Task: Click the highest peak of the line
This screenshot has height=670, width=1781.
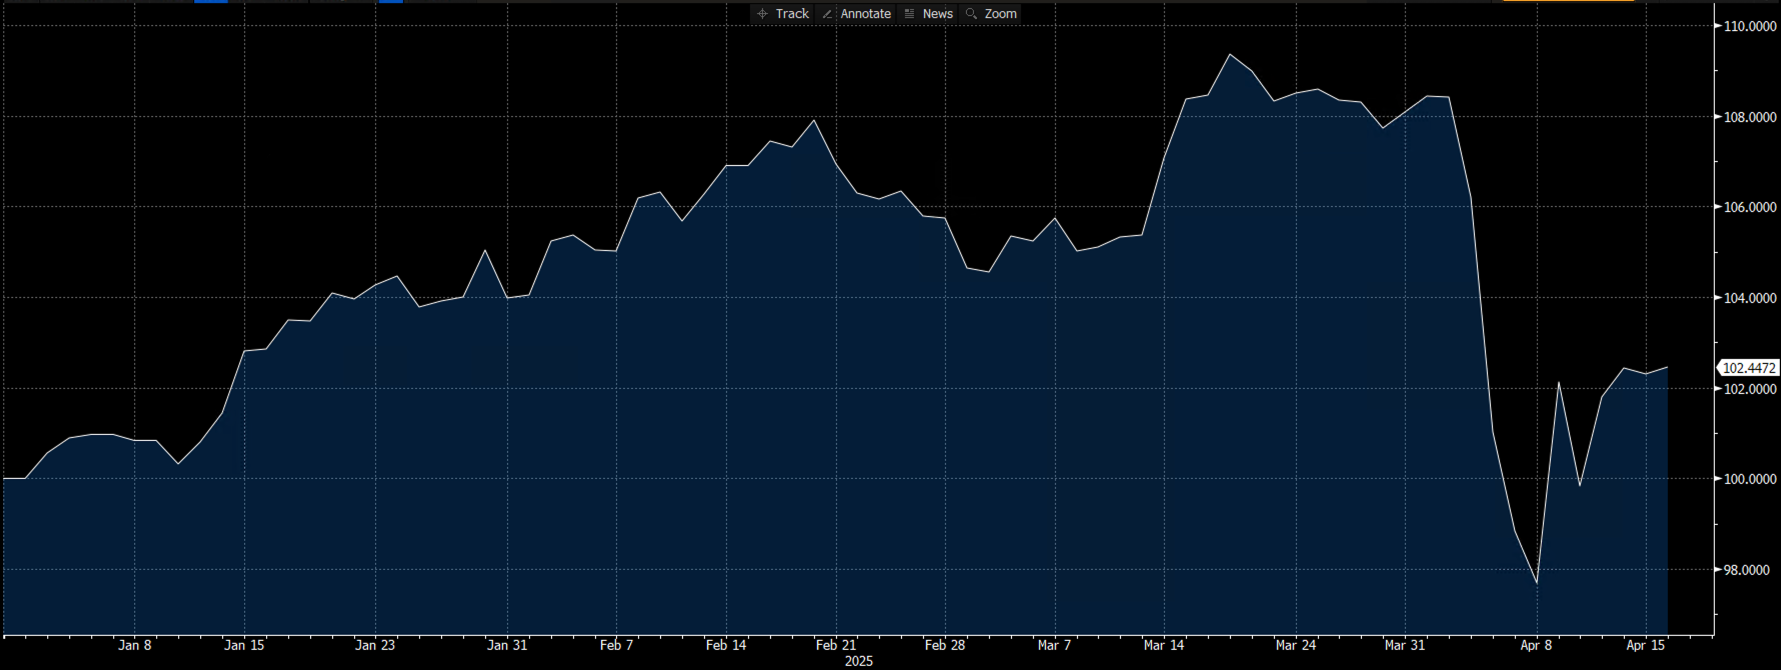Action: click(x=1230, y=54)
